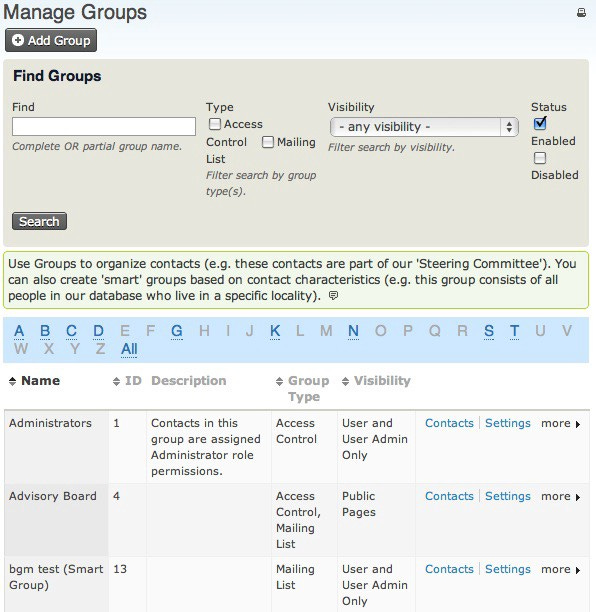This screenshot has height=612, width=596.
Task: Show All groups in alphabet filter
Action: click(129, 349)
